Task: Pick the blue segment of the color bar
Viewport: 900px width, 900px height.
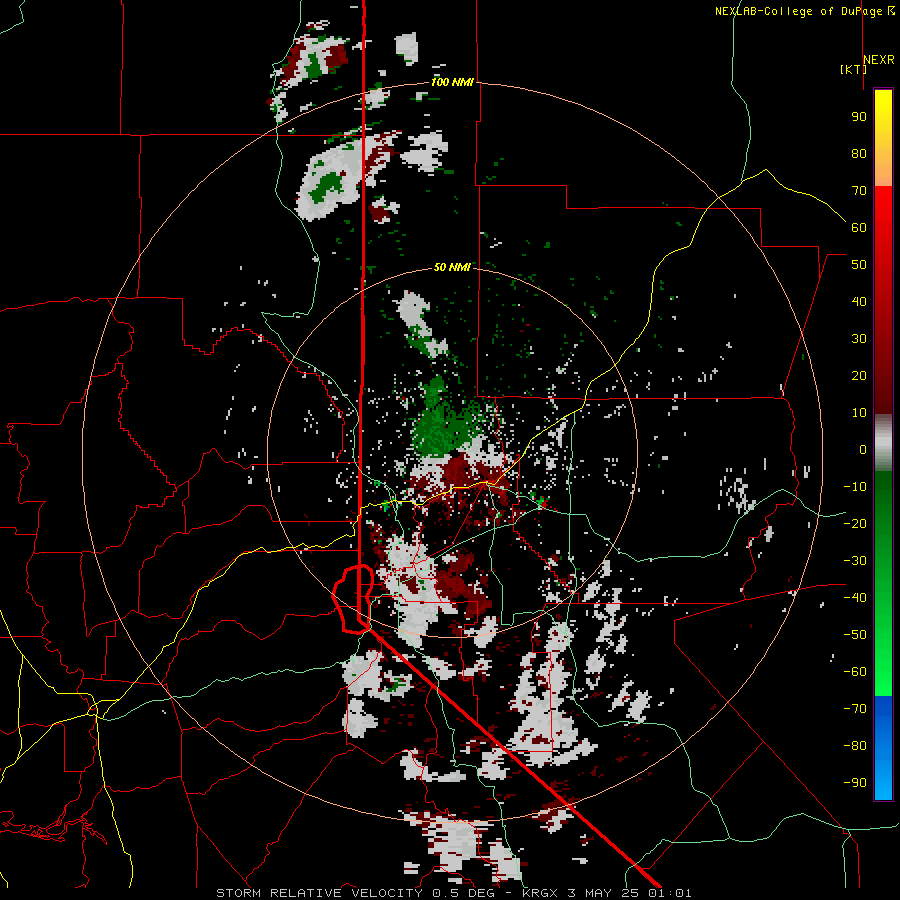Action: coord(883,747)
